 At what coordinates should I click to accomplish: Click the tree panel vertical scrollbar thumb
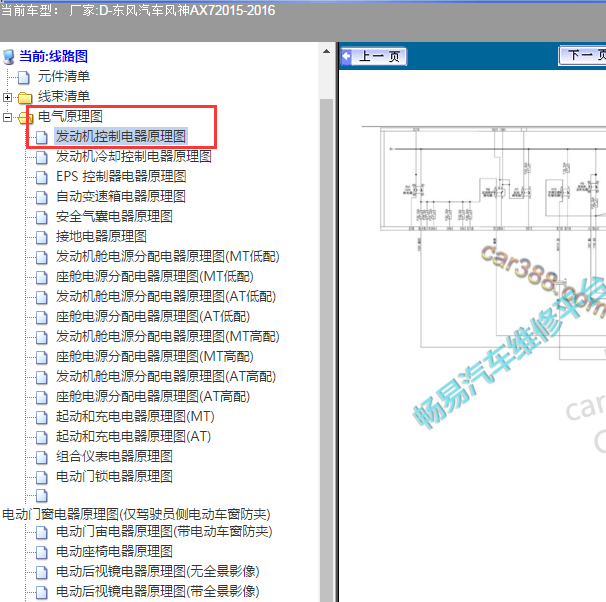click(x=326, y=348)
